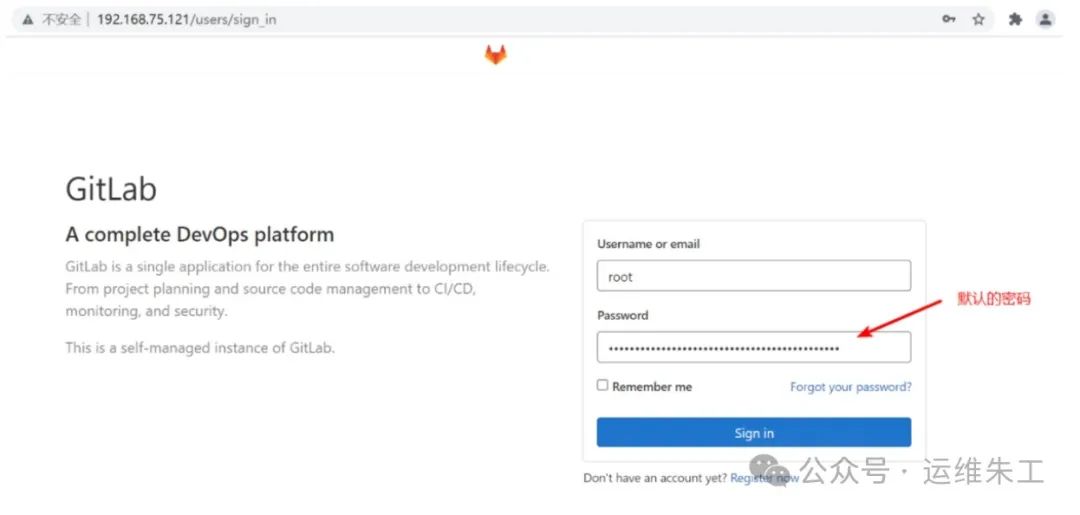Focus the Username or email field
The width and height of the screenshot is (1080, 515).
point(754,275)
